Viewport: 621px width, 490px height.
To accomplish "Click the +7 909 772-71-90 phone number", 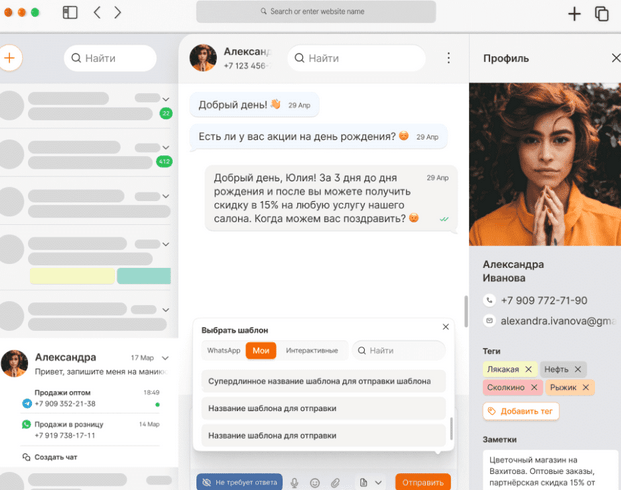I will click(x=544, y=300).
